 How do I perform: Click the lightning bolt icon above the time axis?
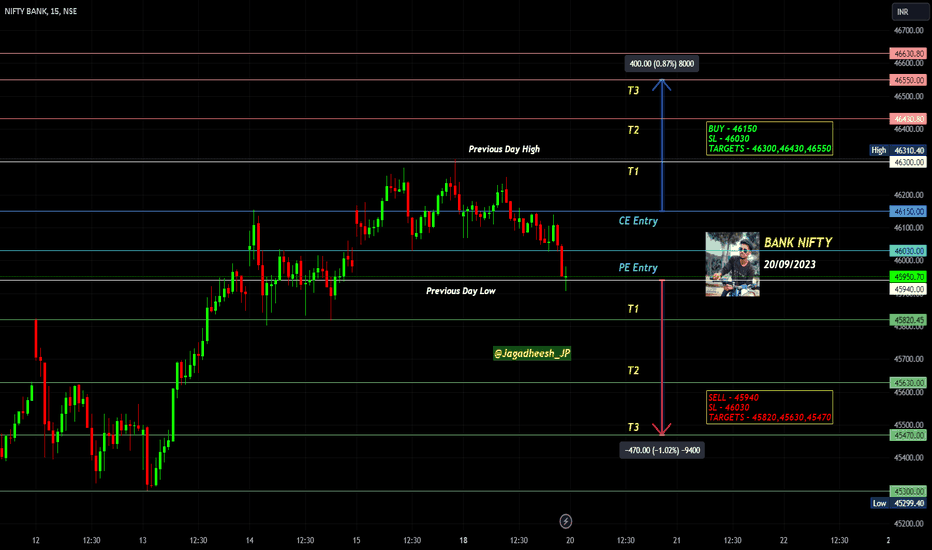click(x=565, y=521)
